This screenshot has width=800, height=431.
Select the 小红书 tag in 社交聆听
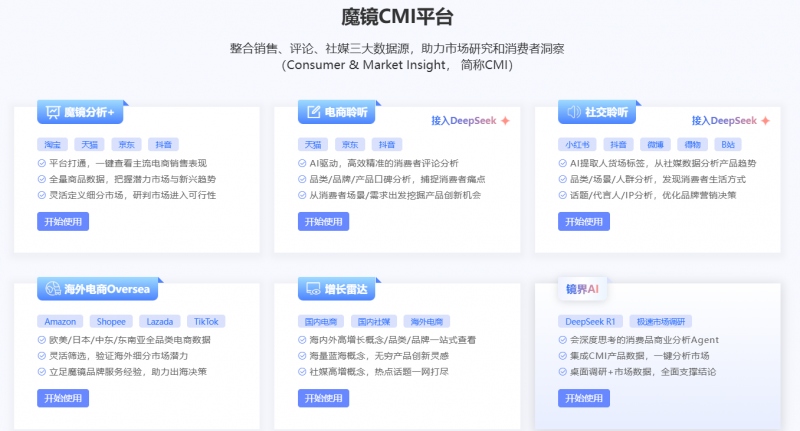tap(576, 144)
